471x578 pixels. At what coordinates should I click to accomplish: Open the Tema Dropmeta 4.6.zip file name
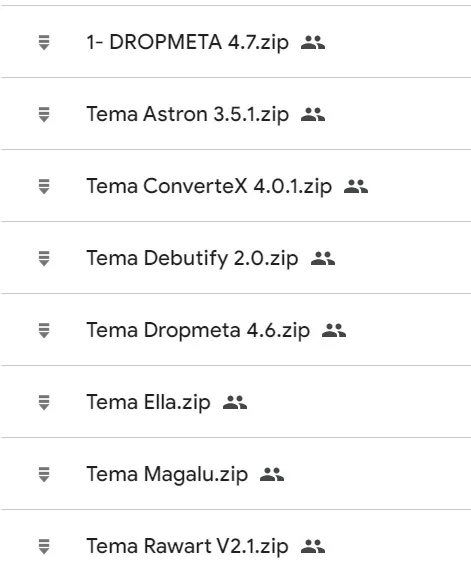click(198, 331)
